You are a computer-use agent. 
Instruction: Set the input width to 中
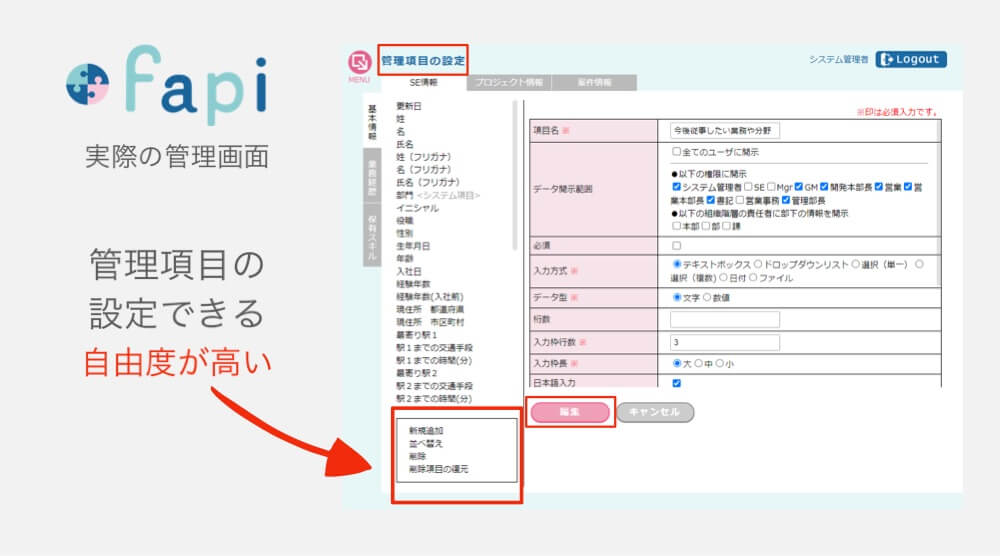700,364
